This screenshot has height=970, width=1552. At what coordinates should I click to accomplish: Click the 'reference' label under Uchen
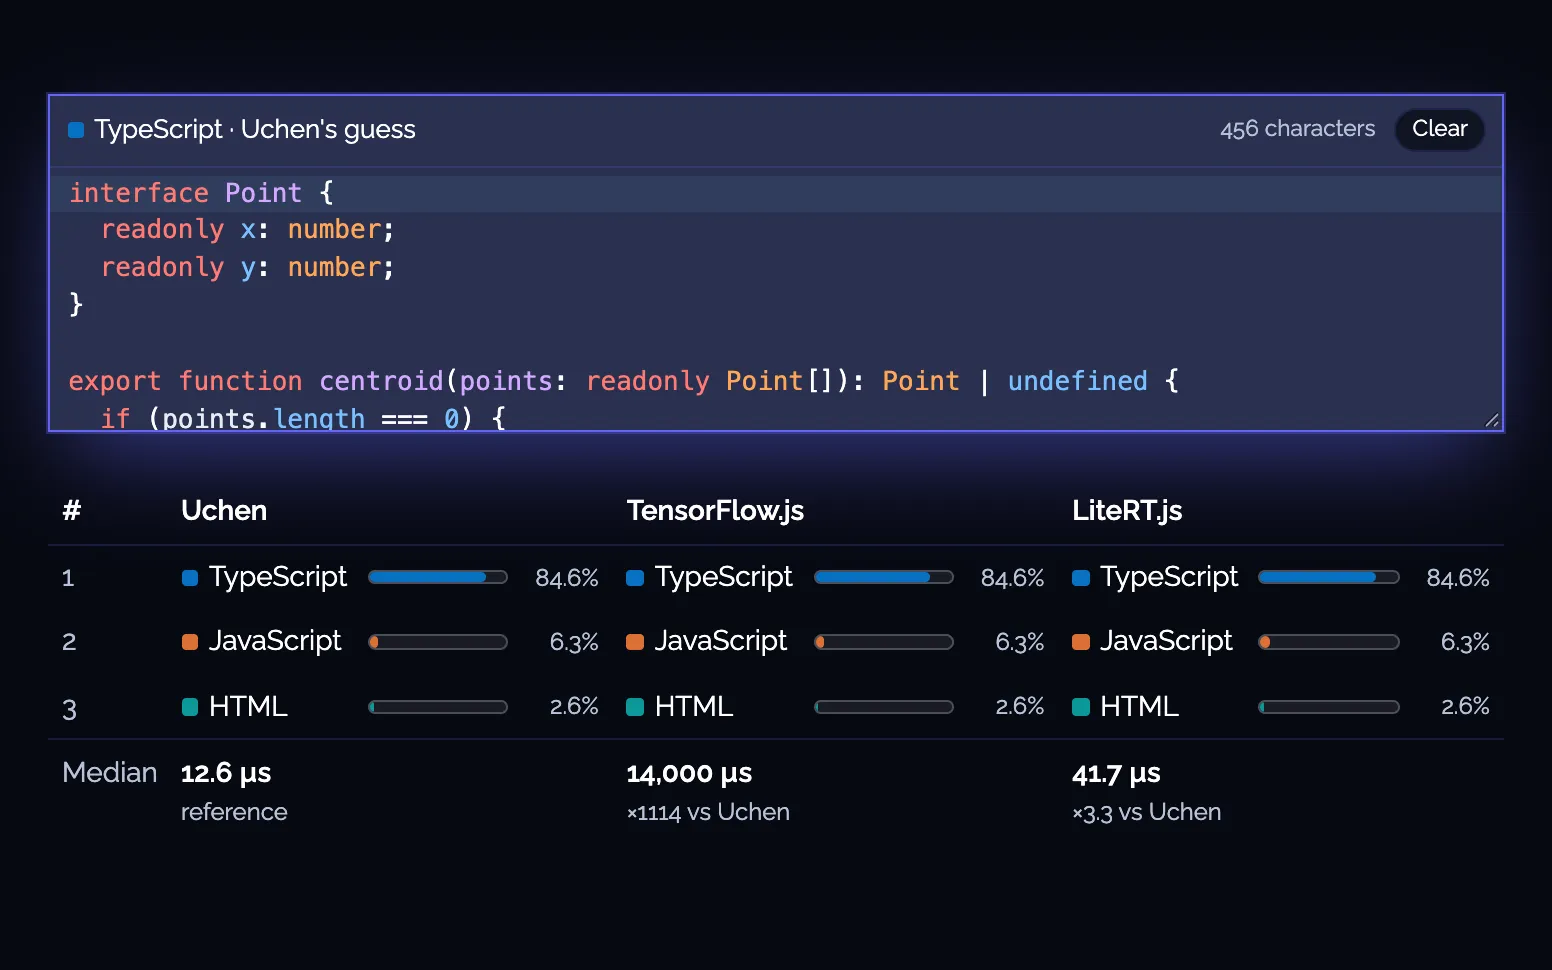tap(234, 812)
